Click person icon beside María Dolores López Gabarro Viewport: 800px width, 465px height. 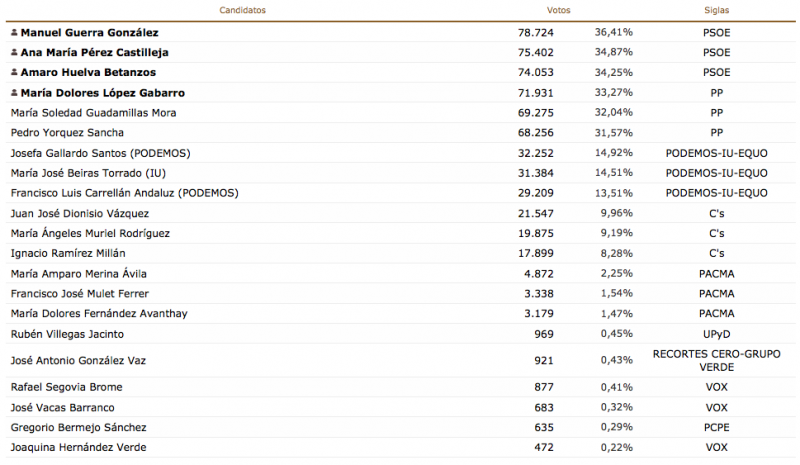[14, 93]
